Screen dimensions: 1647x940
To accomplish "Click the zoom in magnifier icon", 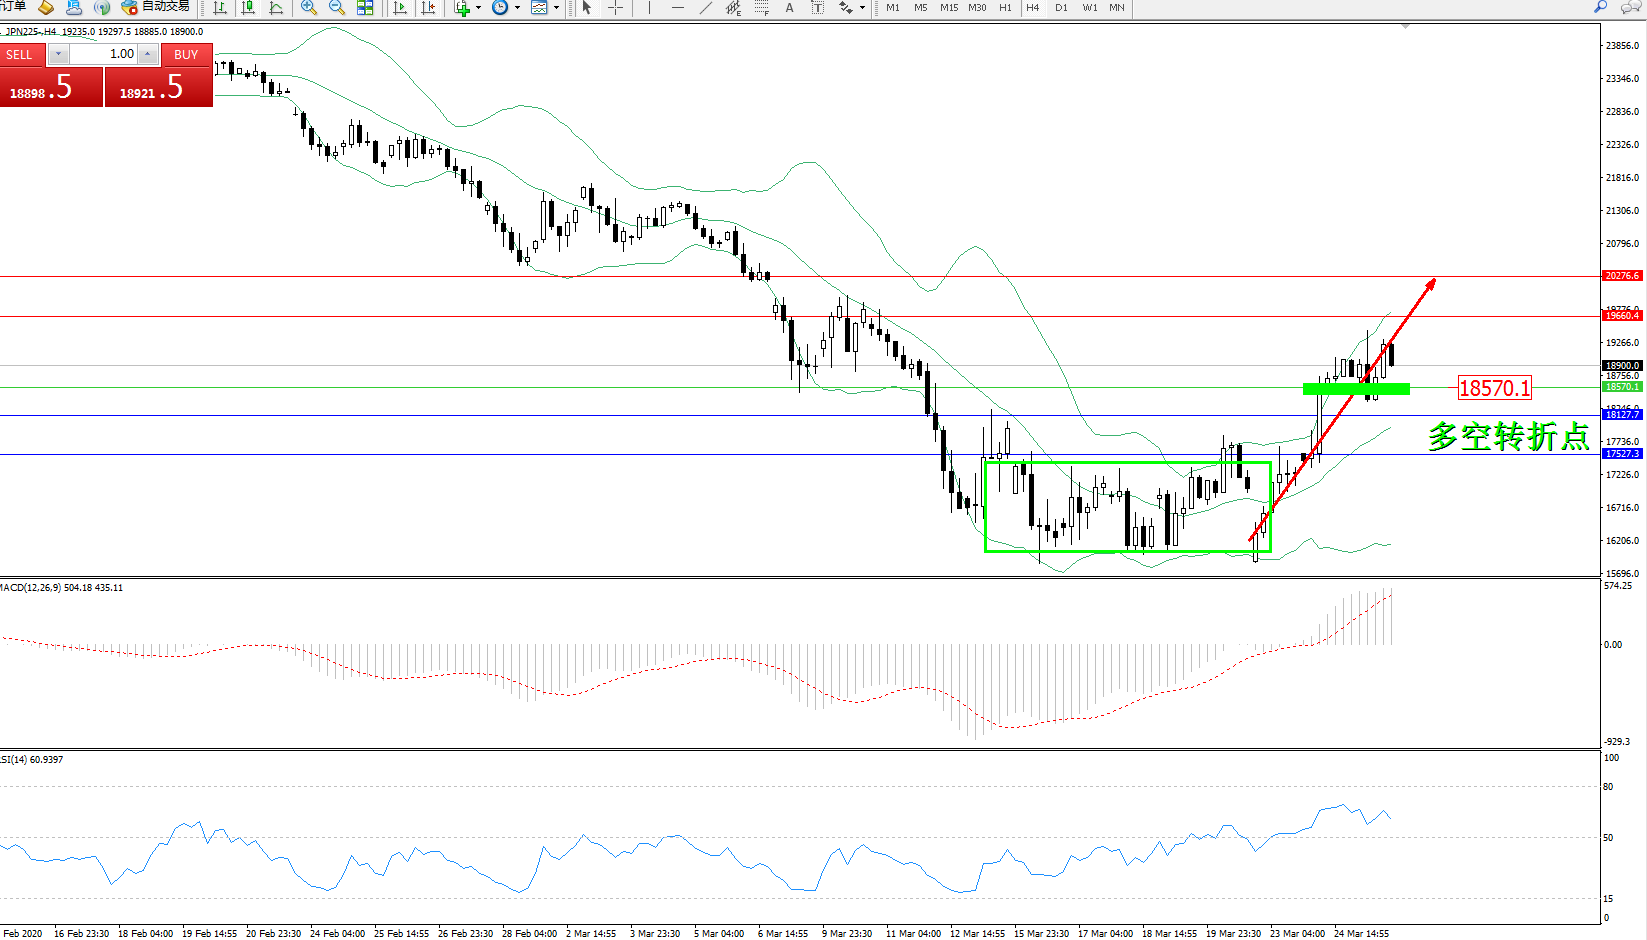I will tap(309, 8).
